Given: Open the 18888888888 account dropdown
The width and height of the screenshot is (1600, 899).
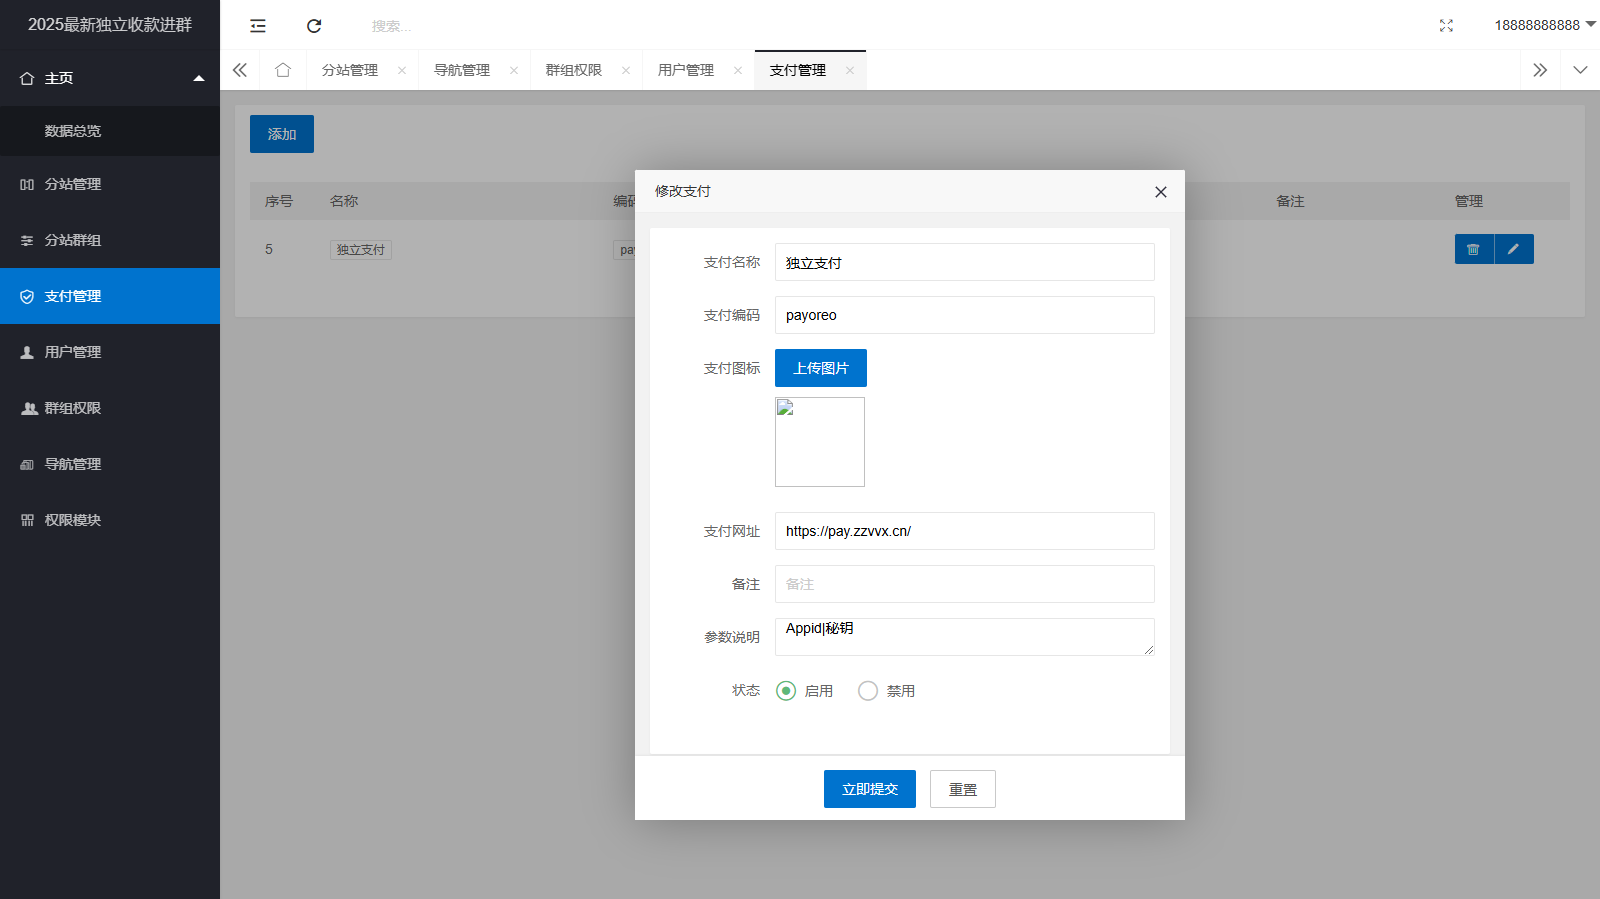Looking at the screenshot, I should [1544, 25].
